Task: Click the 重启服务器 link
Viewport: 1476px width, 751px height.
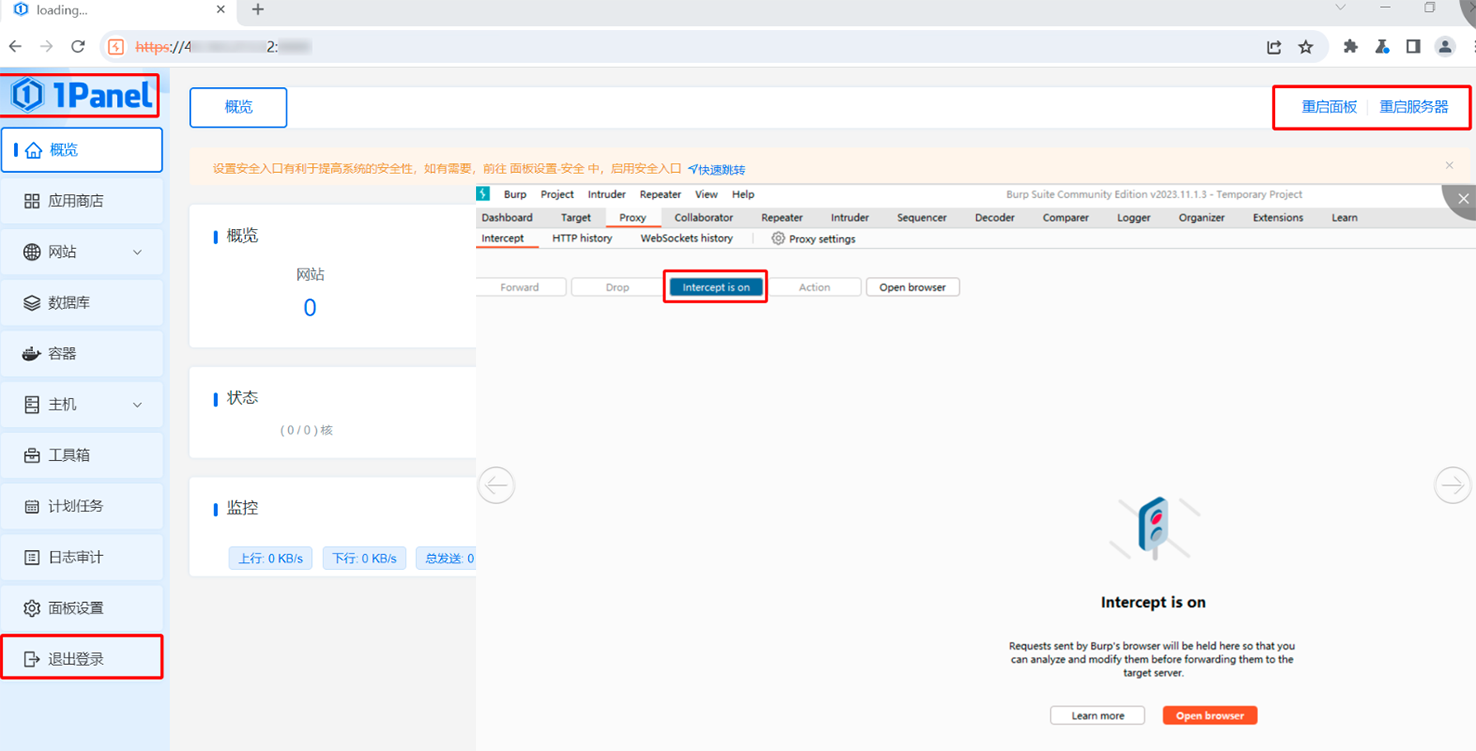Action: [1414, 107]
